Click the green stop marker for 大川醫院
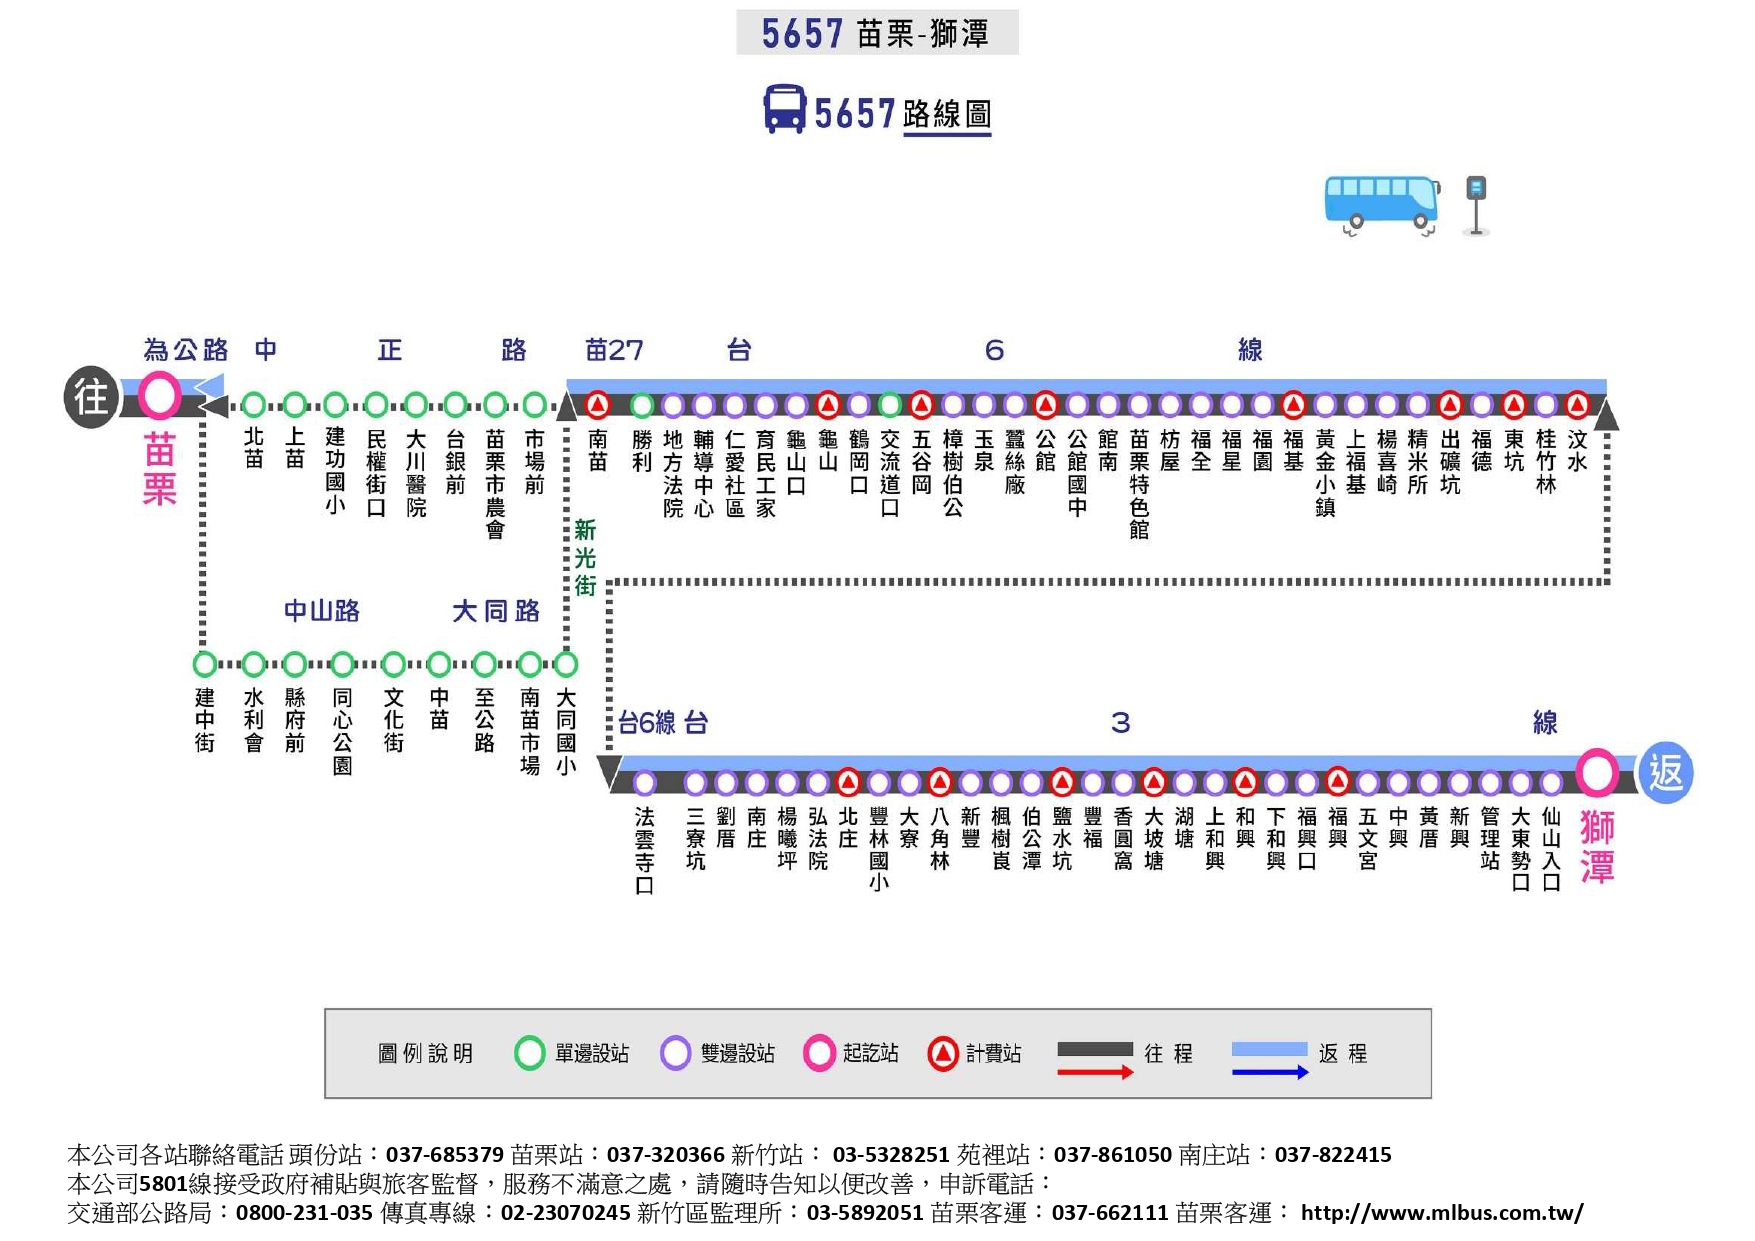 click(416, 405)
